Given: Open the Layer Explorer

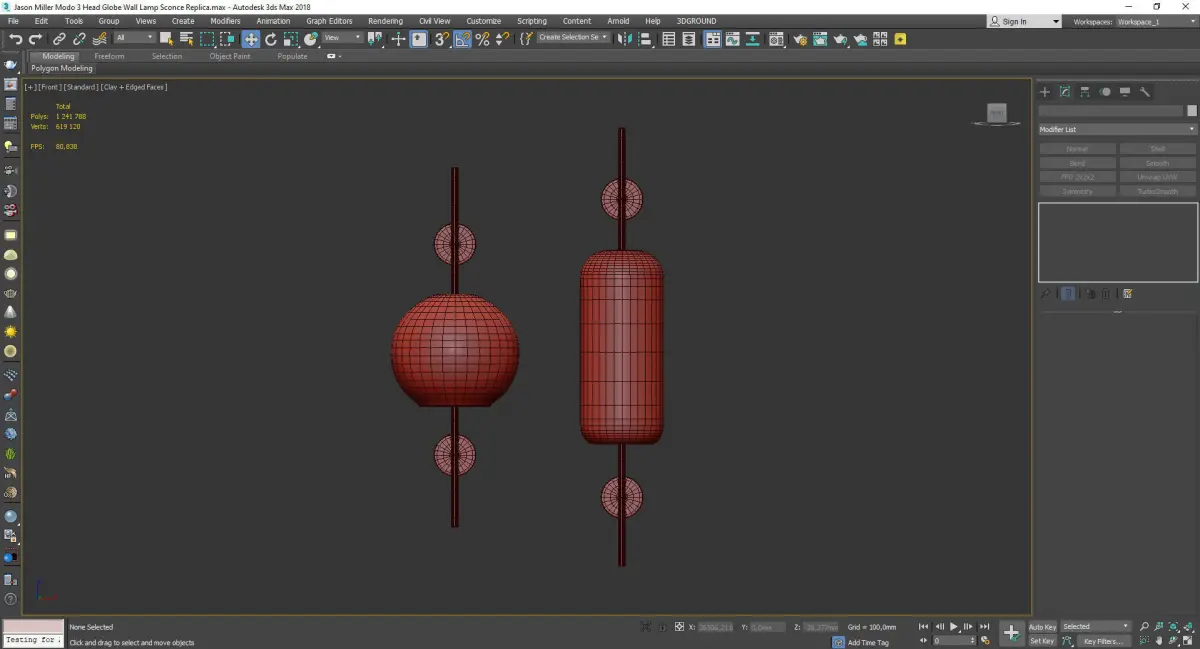Looking at the screenshot, I should (x=690, y=39).
